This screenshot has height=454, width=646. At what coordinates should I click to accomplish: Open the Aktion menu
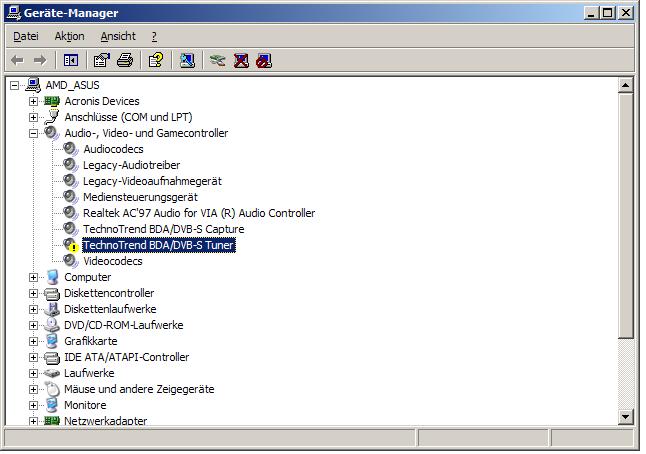(70, 36)
